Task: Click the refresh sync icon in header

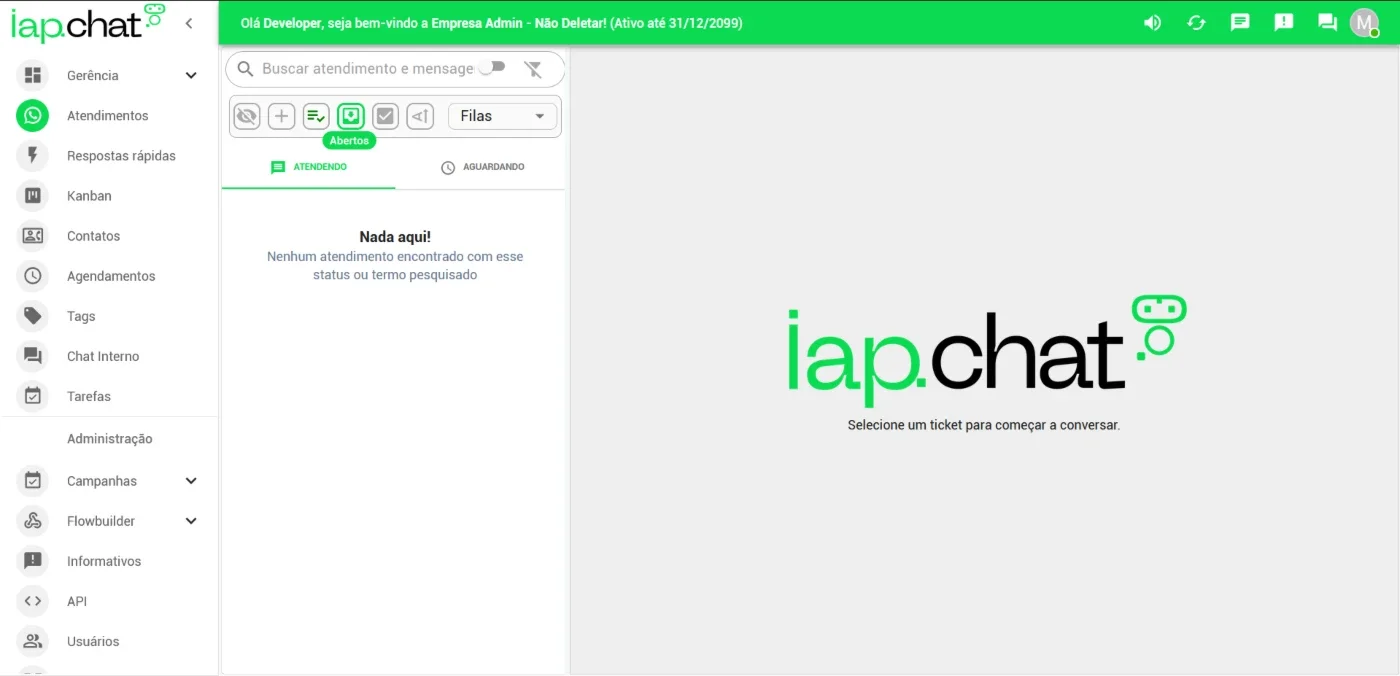Action: (1196, 22)
